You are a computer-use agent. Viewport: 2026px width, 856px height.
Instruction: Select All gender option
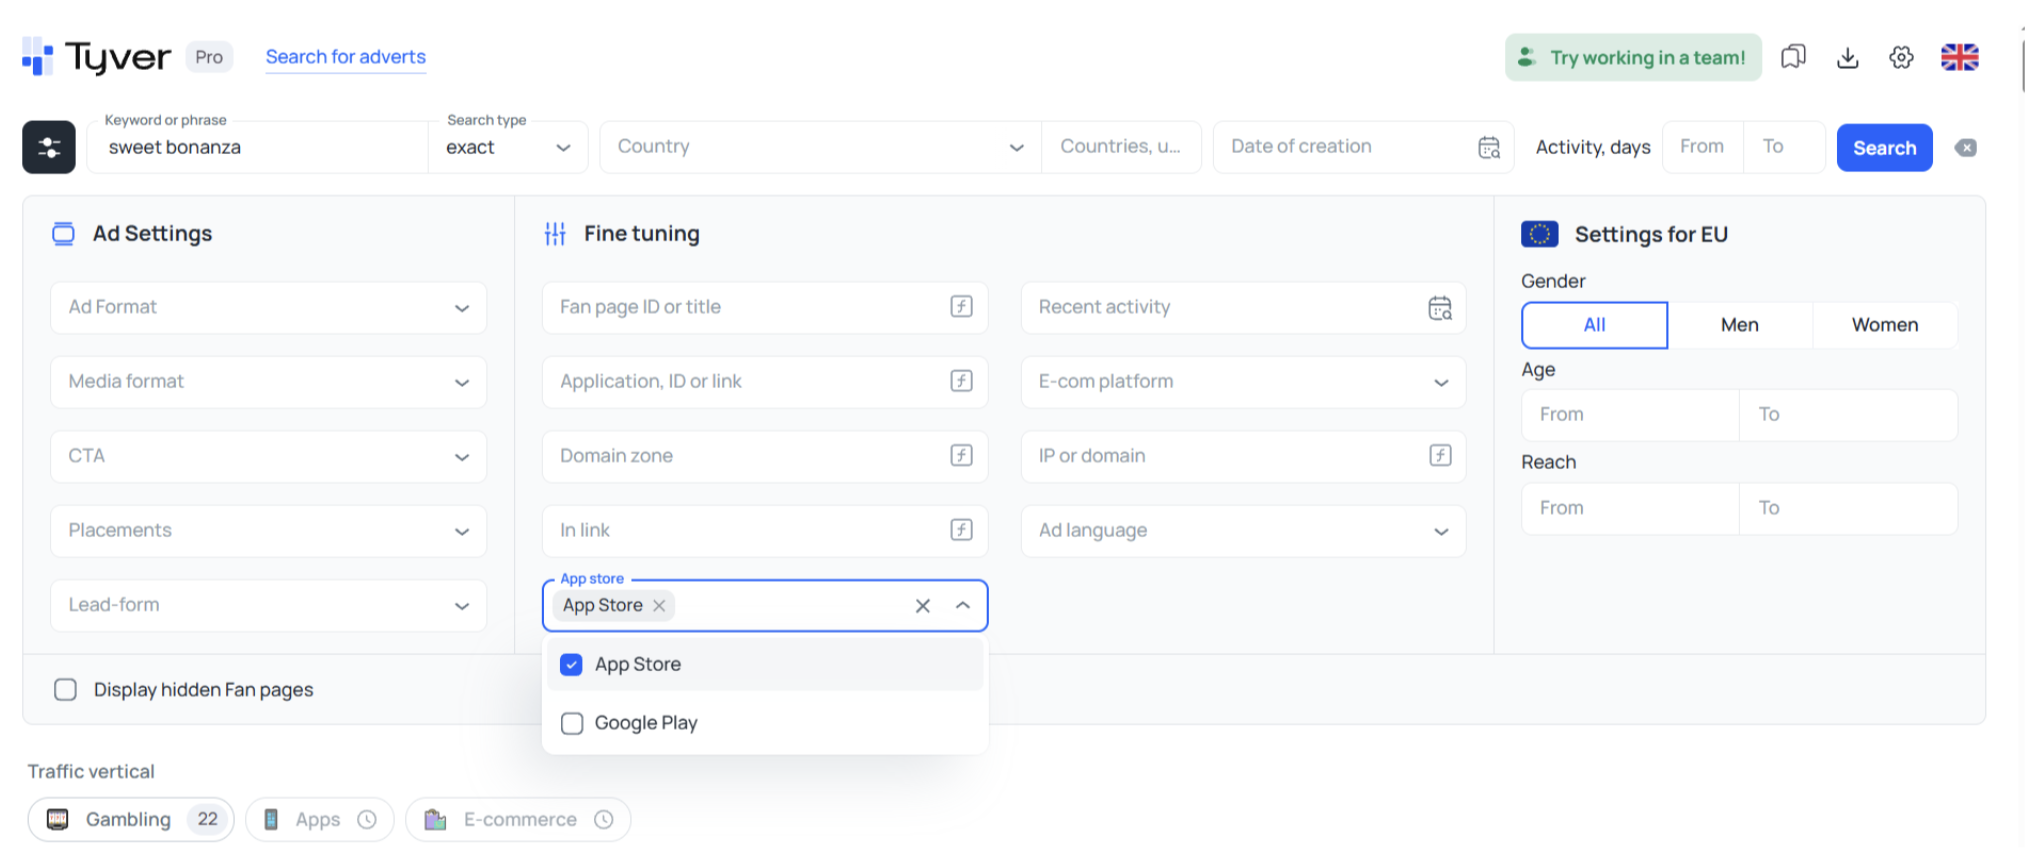1594,325
